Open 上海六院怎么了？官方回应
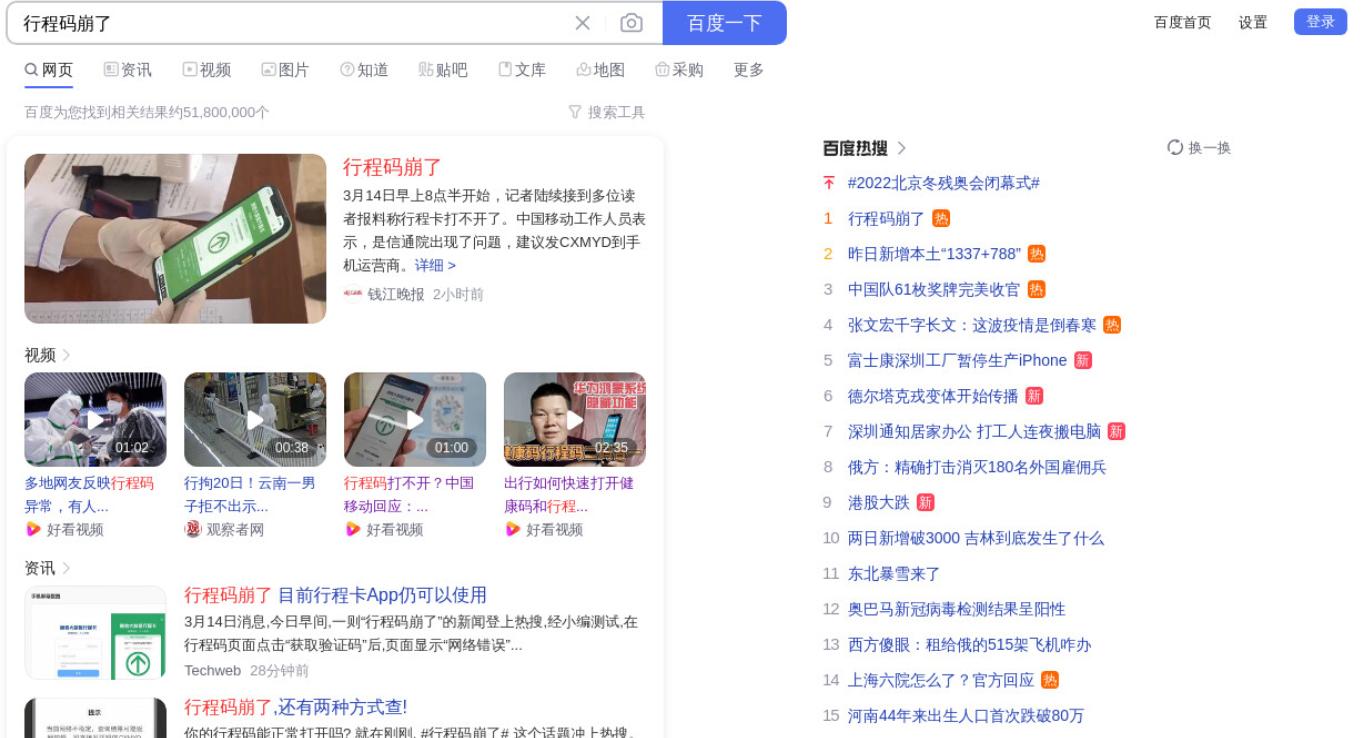Image resolution: width=1366 pixels, height=738 pixels. [x=941, y=680]
